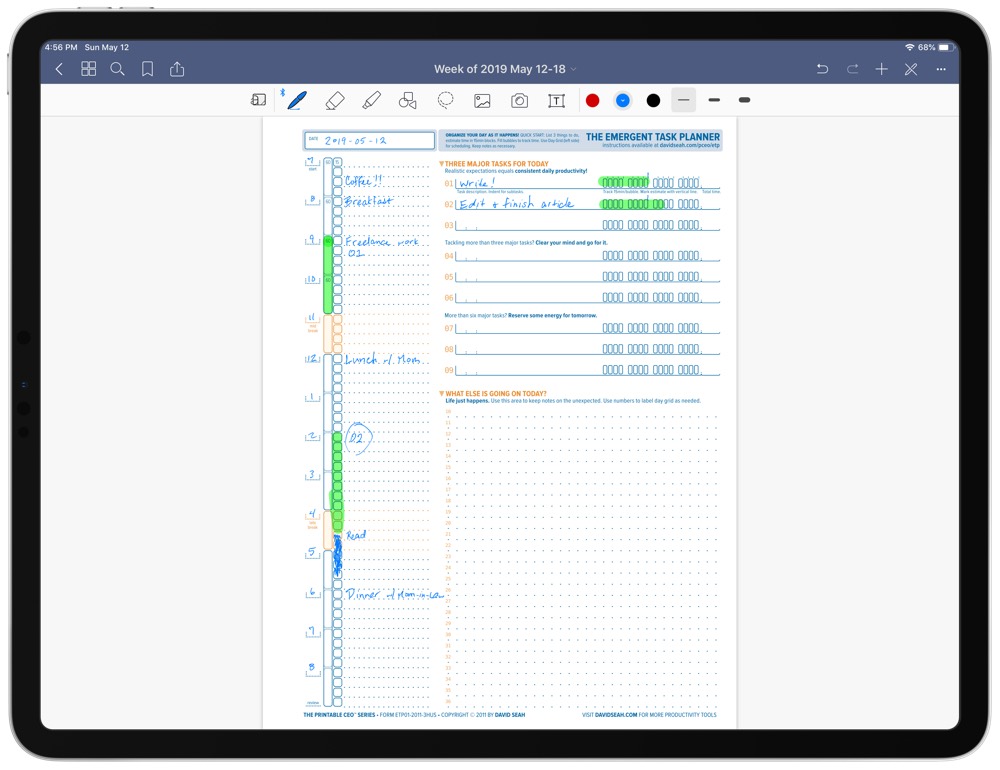Choose the black pen color

(x=653, y=100)
